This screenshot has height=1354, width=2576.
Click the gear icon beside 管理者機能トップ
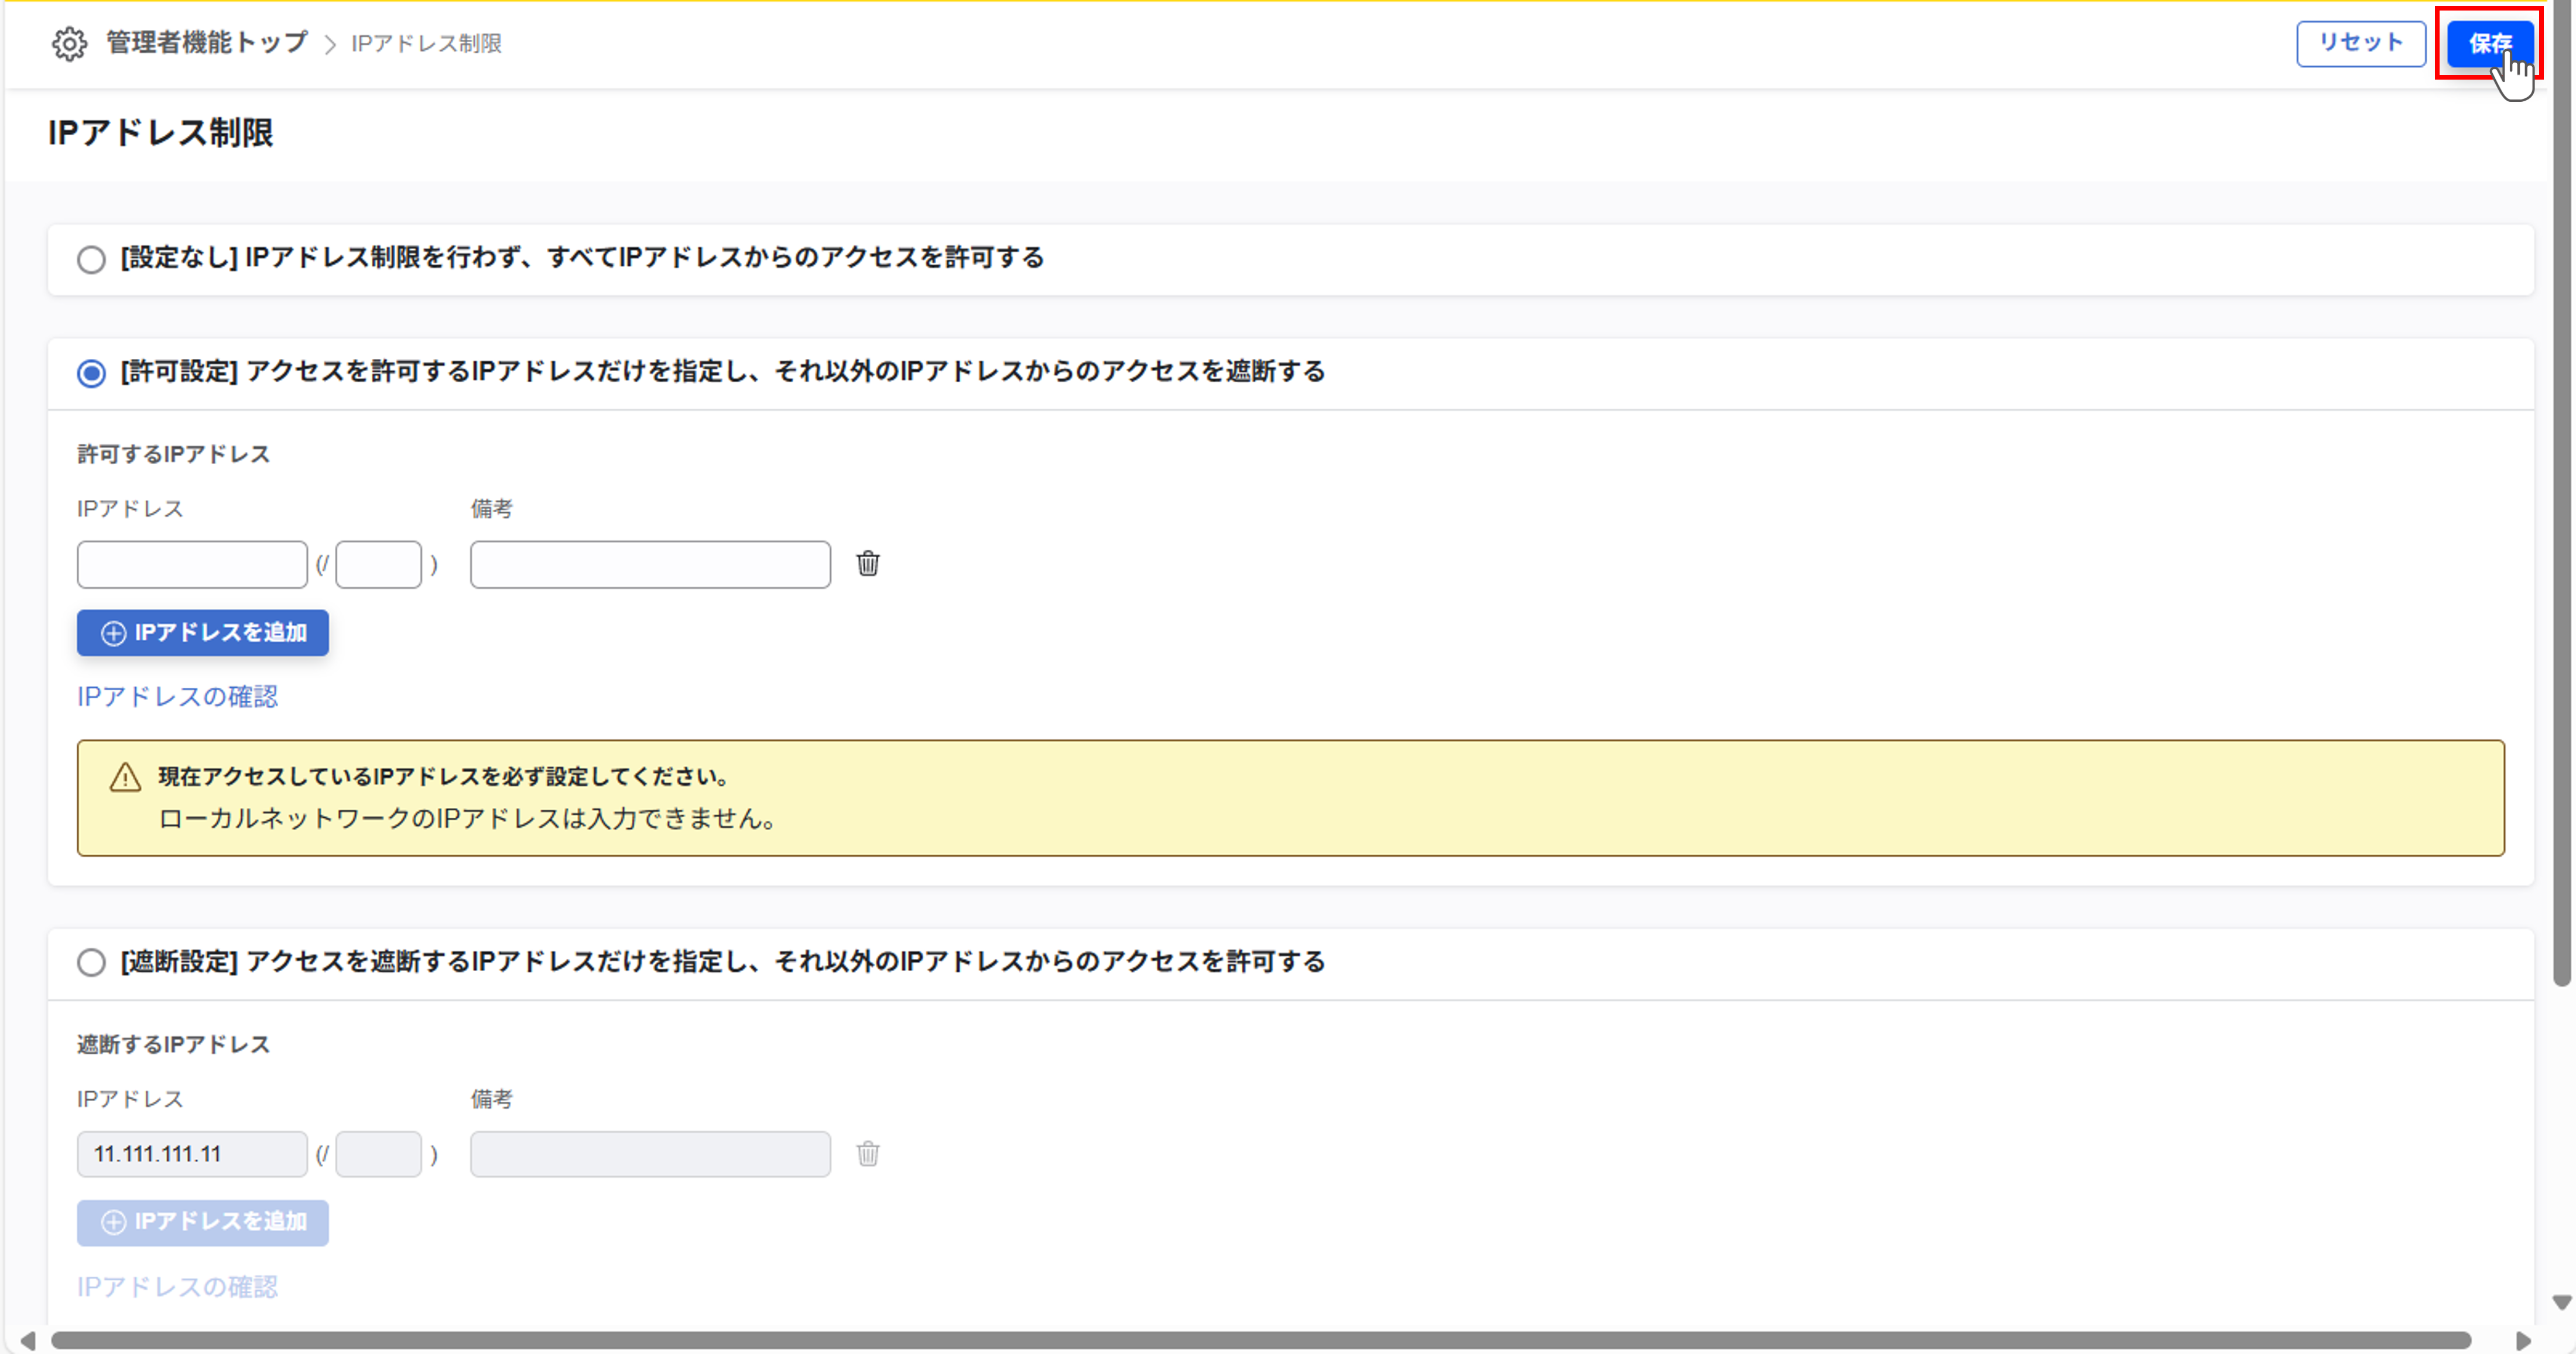point(69,44)
